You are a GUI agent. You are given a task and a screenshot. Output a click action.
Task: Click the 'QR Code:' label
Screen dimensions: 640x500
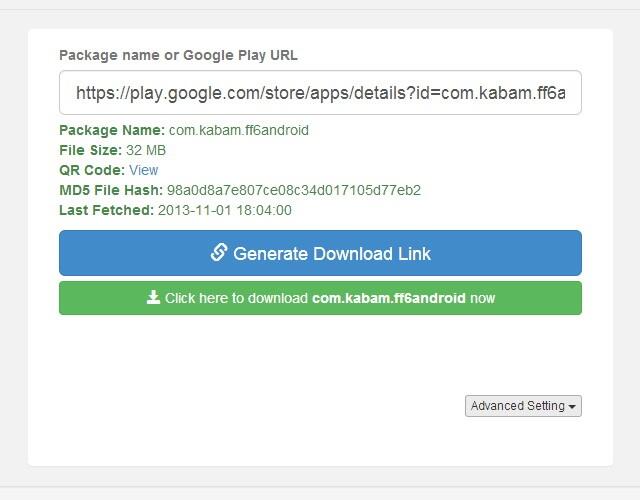pos(92,170)
